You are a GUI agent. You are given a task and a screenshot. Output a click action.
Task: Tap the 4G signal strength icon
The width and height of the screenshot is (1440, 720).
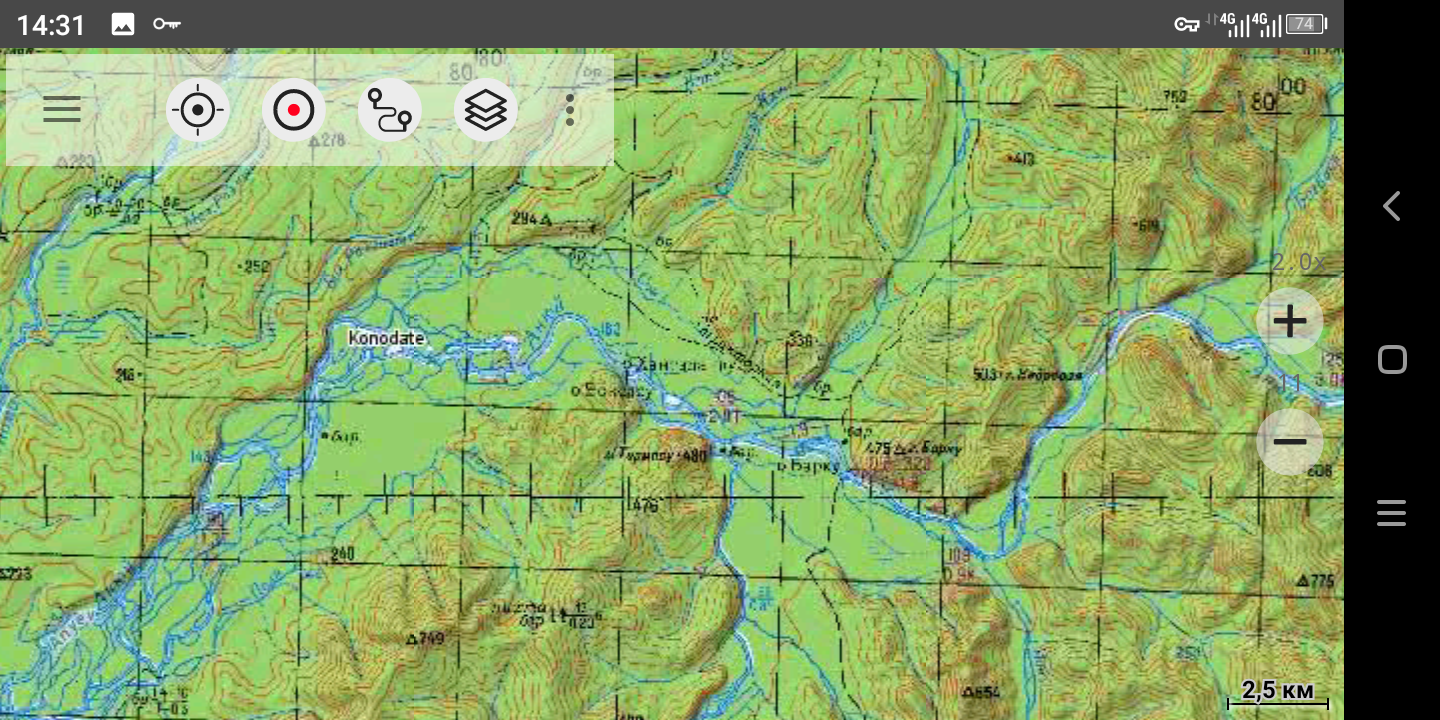[1239, 24]
